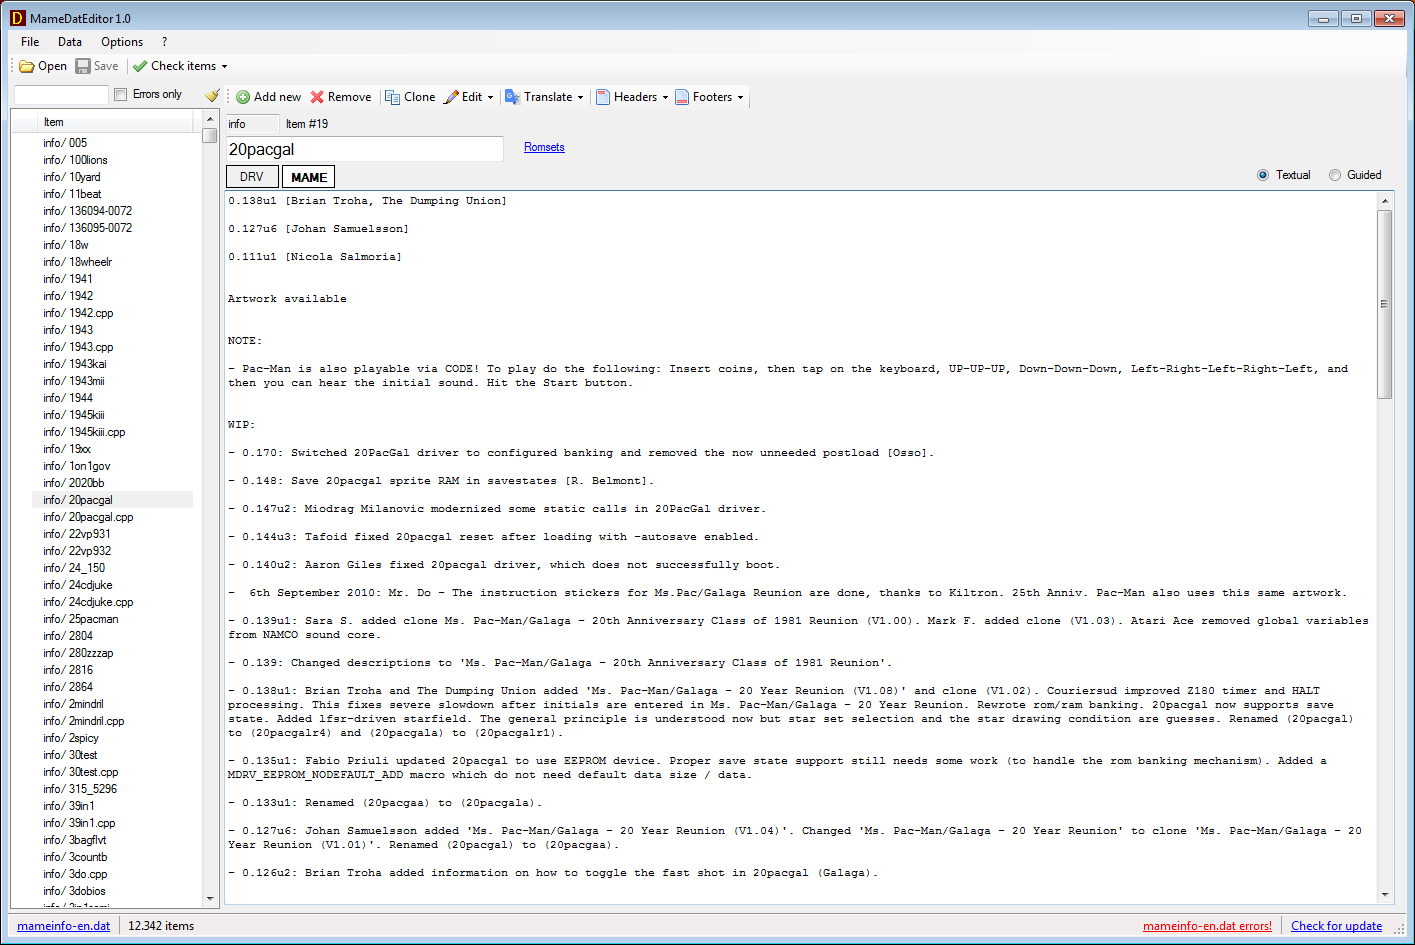Expand the Check items dropdown arrow
The image size is (1415, 945).
(224, 67)
